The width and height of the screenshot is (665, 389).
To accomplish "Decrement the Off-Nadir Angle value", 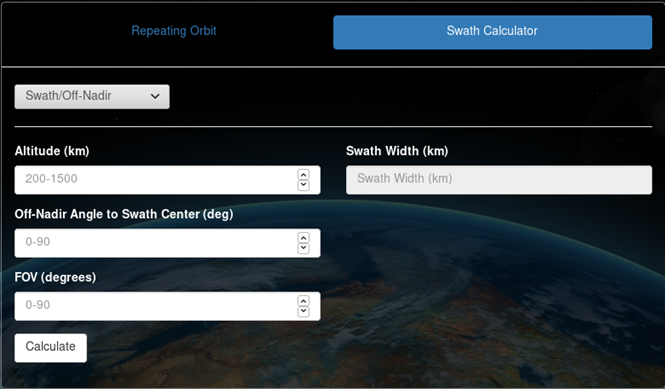I will point(303,249).
